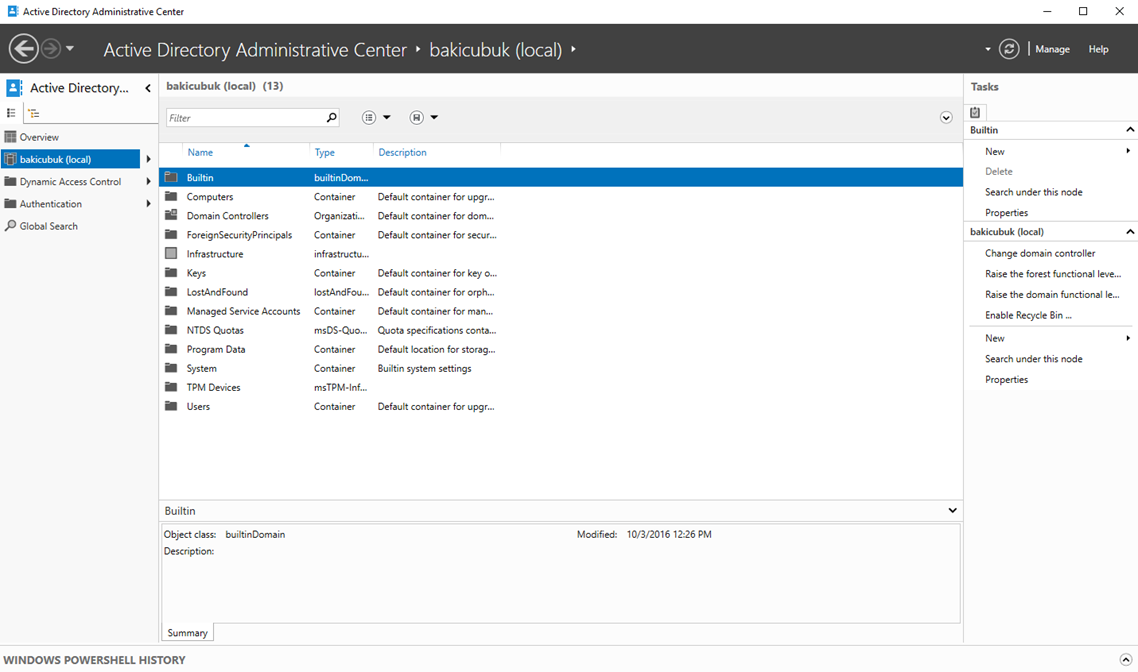
Task: Click bakicubuk (local) in the breadcrumb
Action: point(496,49)
